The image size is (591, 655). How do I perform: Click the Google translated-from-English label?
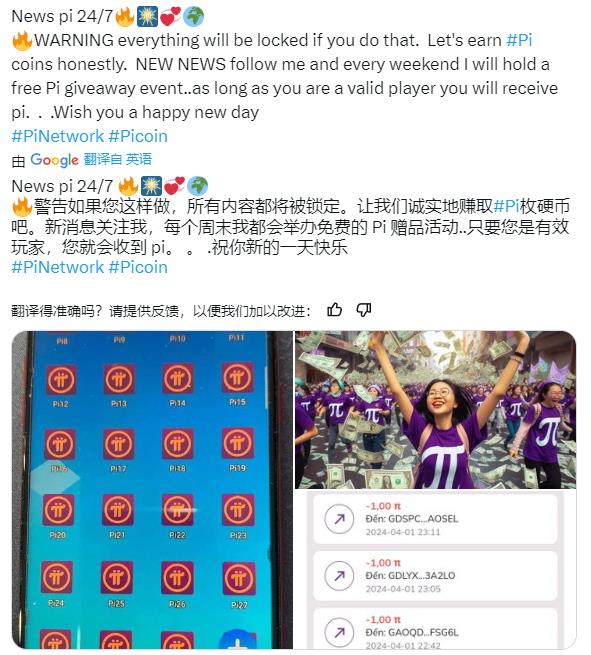tap(91, 160)
